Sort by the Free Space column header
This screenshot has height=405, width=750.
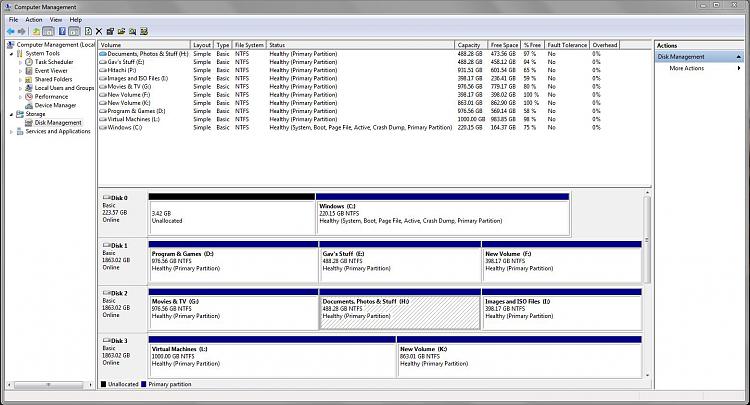504,45
